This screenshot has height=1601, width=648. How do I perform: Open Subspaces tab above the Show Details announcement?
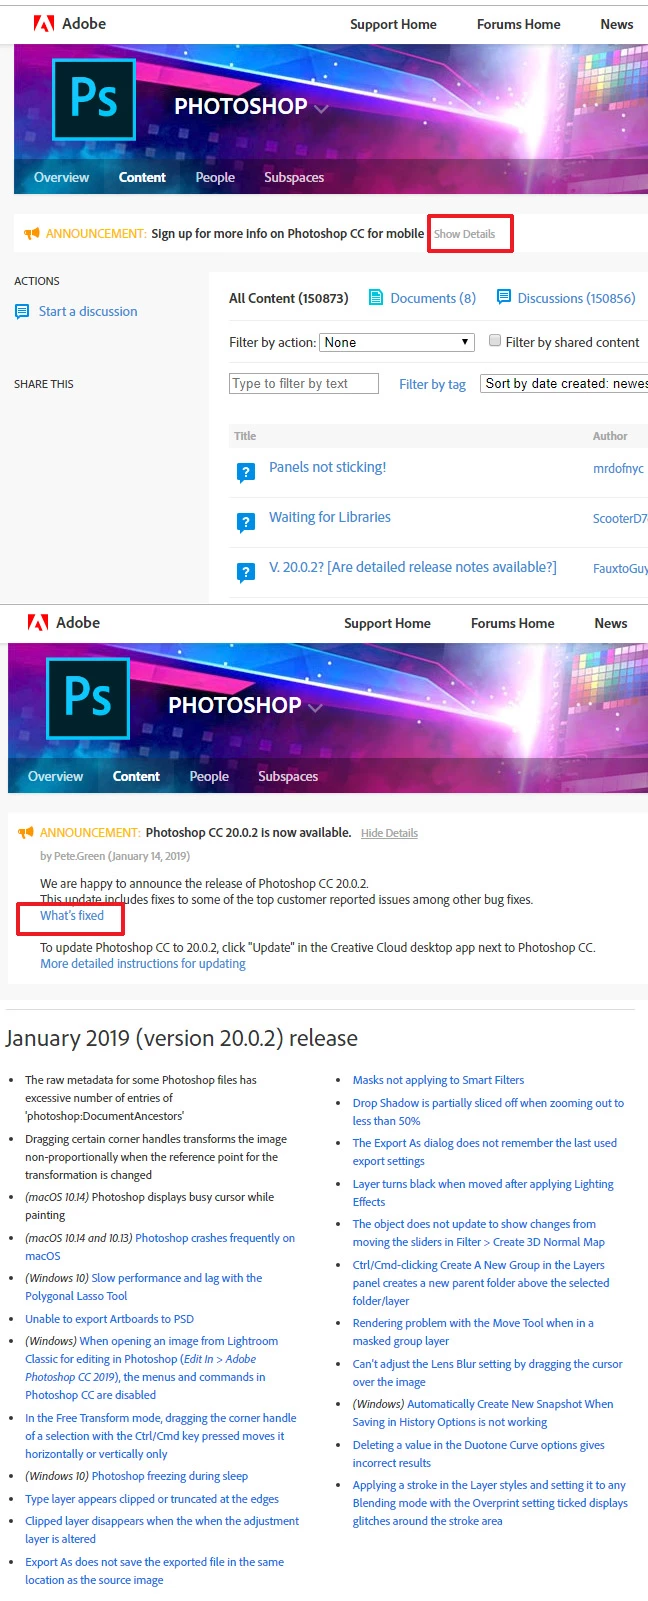[x=294, y=177]
